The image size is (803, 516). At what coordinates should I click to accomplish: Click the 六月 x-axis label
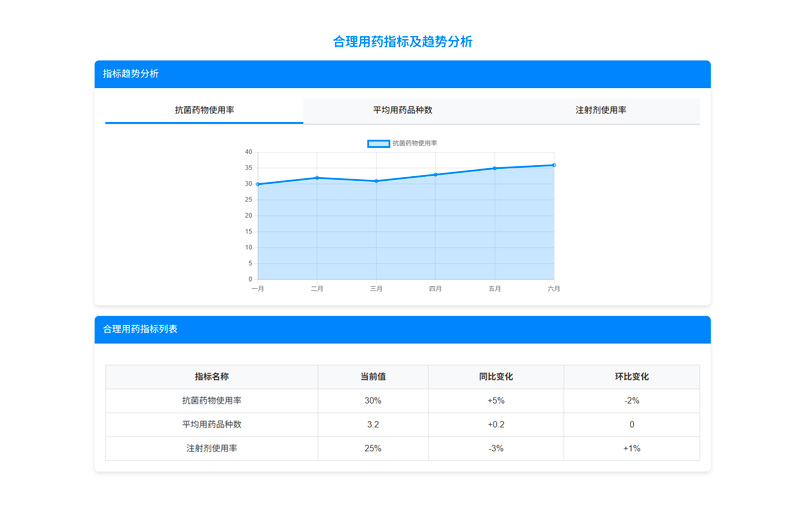pos(554,289)
